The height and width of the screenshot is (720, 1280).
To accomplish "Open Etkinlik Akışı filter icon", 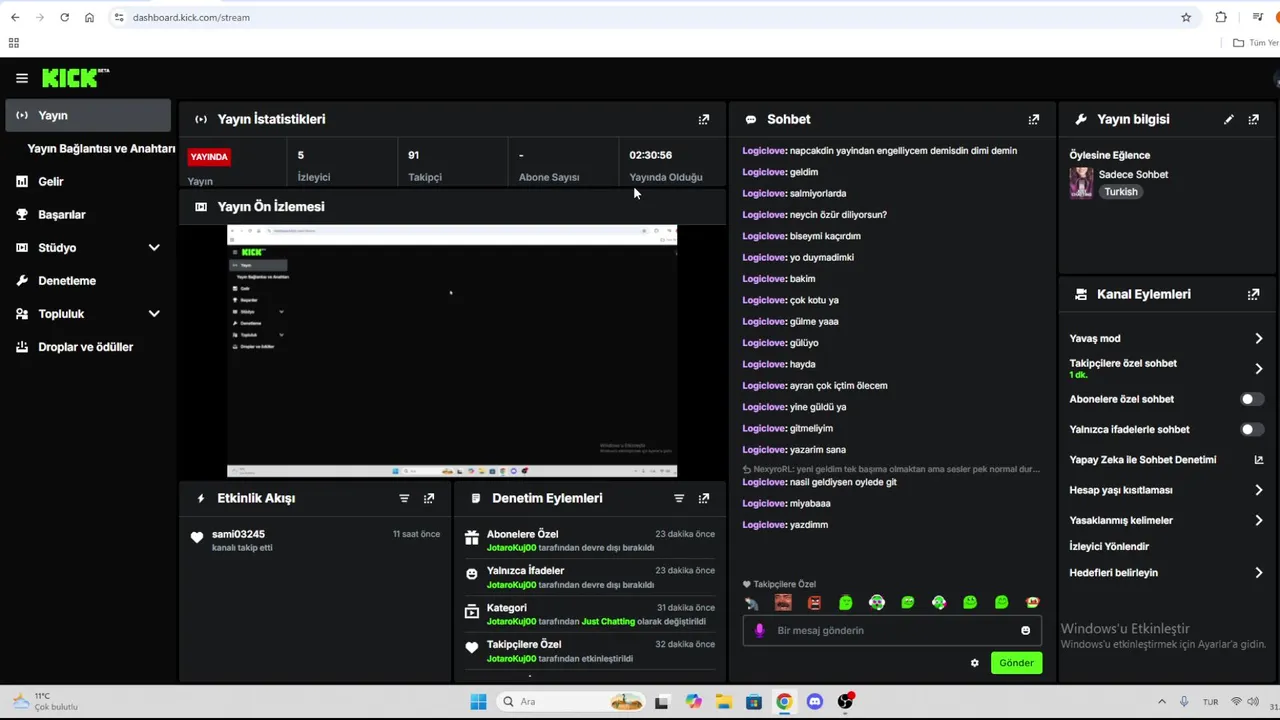I will [404, 498].
